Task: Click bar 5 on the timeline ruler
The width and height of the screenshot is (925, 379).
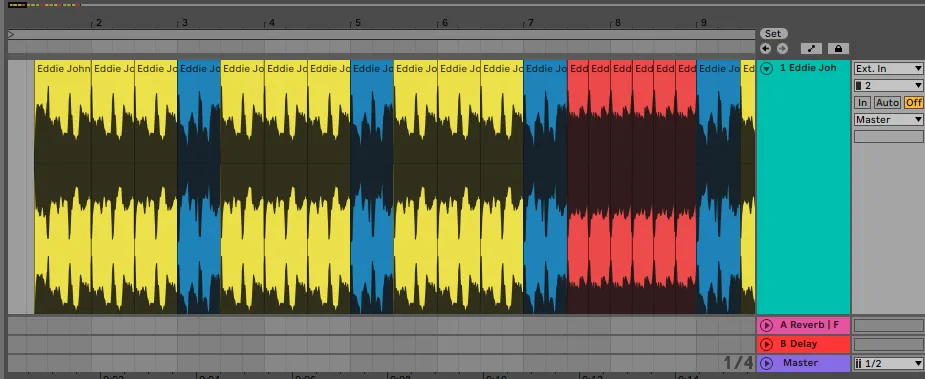Action: [x=357, y=24]
